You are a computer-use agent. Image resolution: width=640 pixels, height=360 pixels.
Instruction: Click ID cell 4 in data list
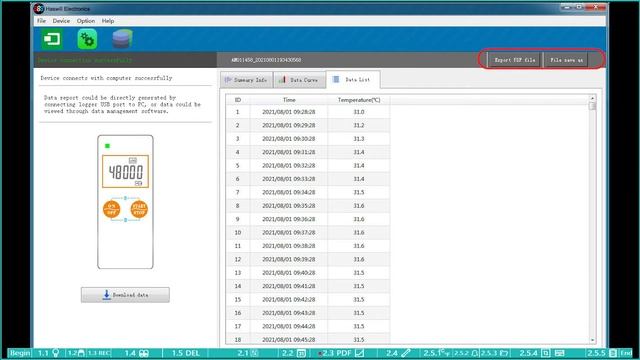point(238,152)
